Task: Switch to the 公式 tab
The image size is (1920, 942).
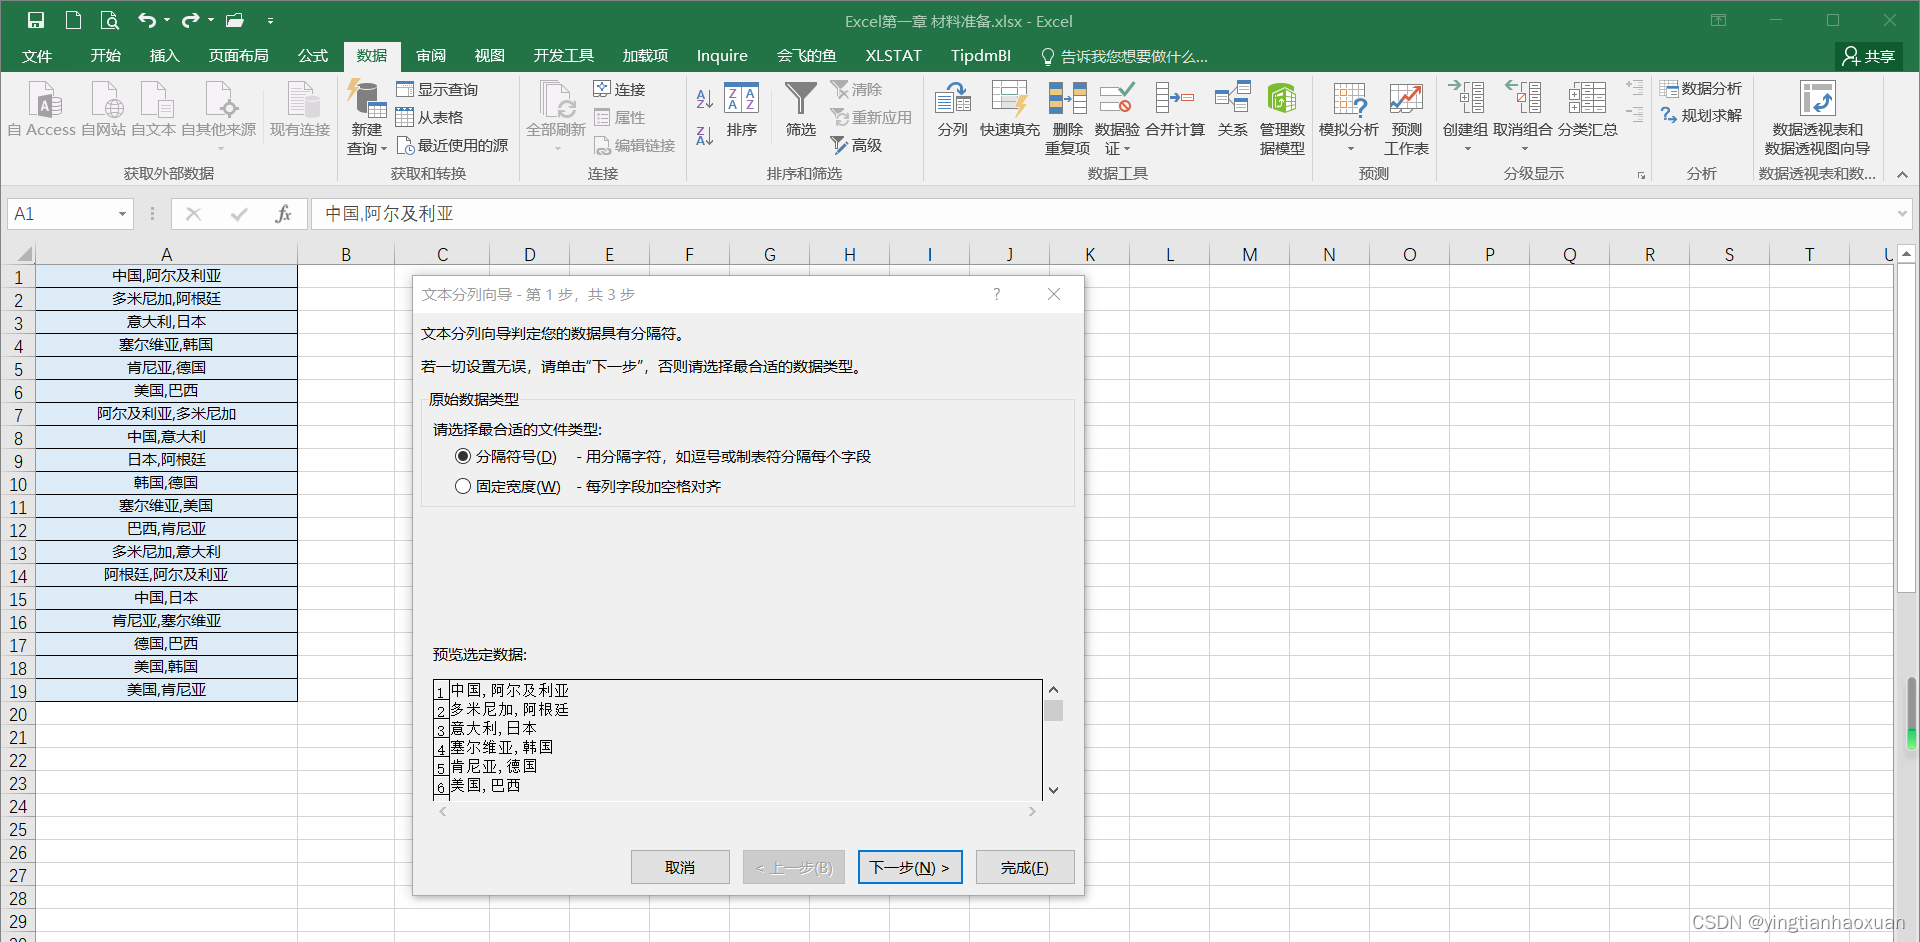Action: coord(313,56)
